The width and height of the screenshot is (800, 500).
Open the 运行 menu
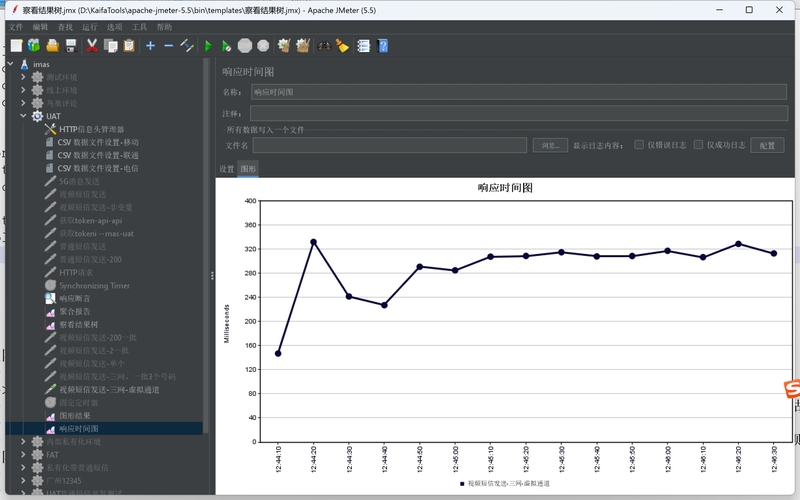pos(89,27)
